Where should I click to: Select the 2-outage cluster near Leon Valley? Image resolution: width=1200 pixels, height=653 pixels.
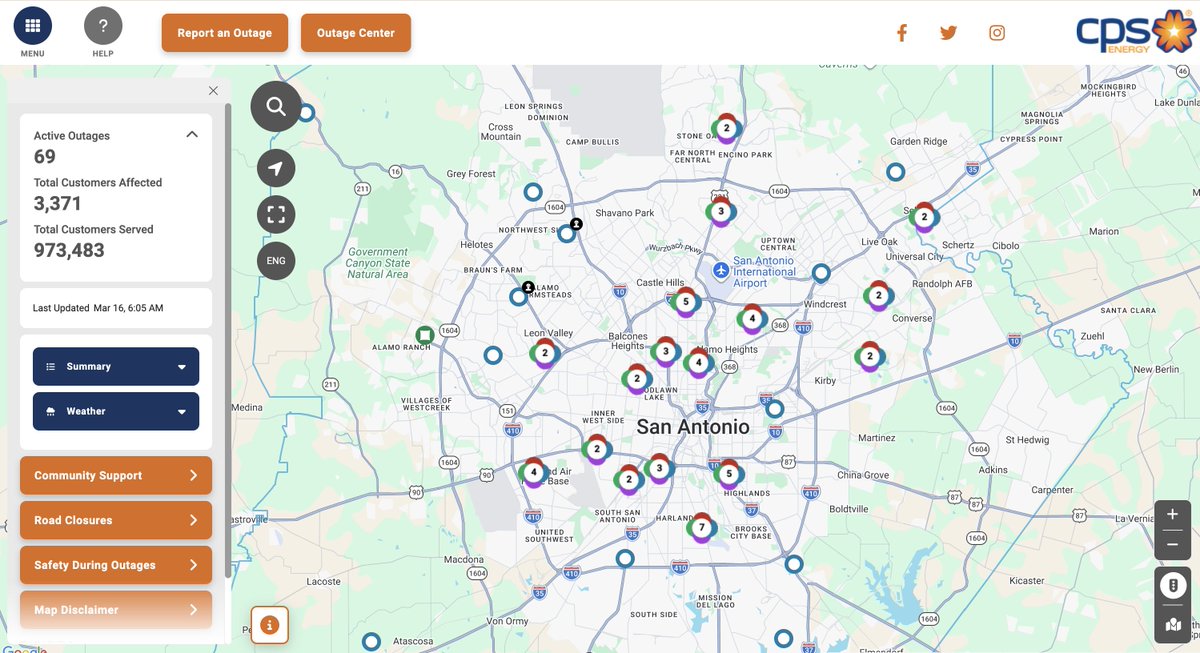point(544,353)
